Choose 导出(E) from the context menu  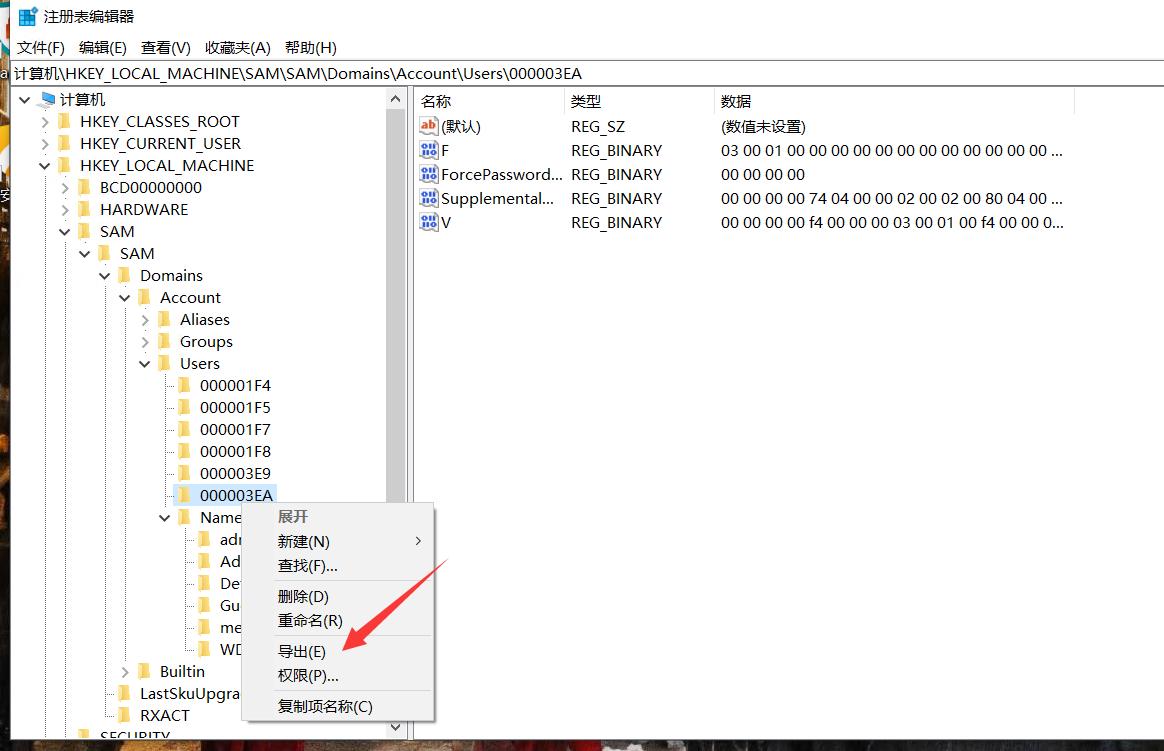click(x=301, y=652)
